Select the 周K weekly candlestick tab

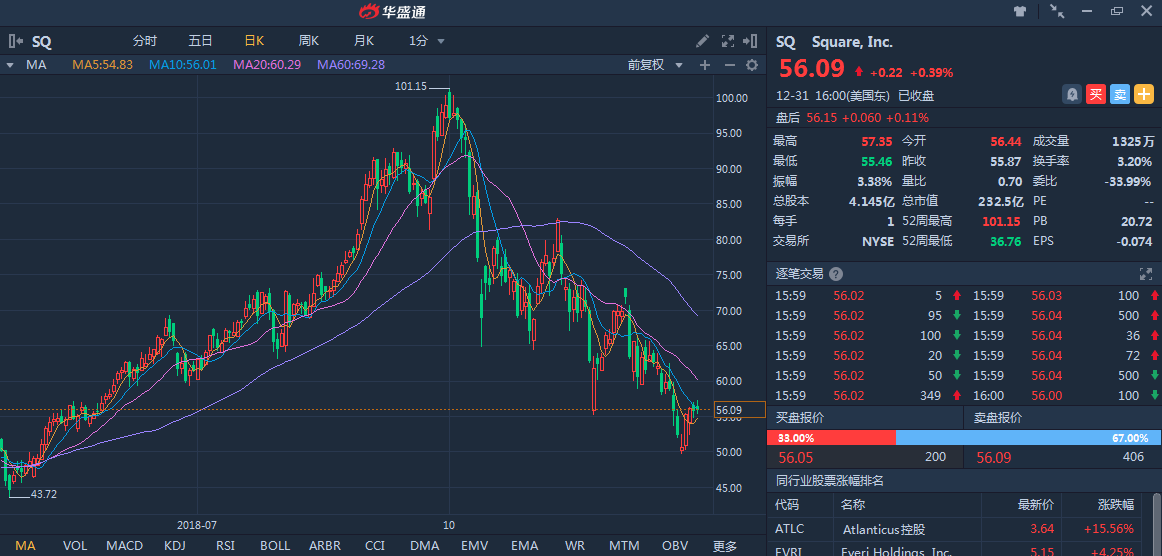coord(308,42)
